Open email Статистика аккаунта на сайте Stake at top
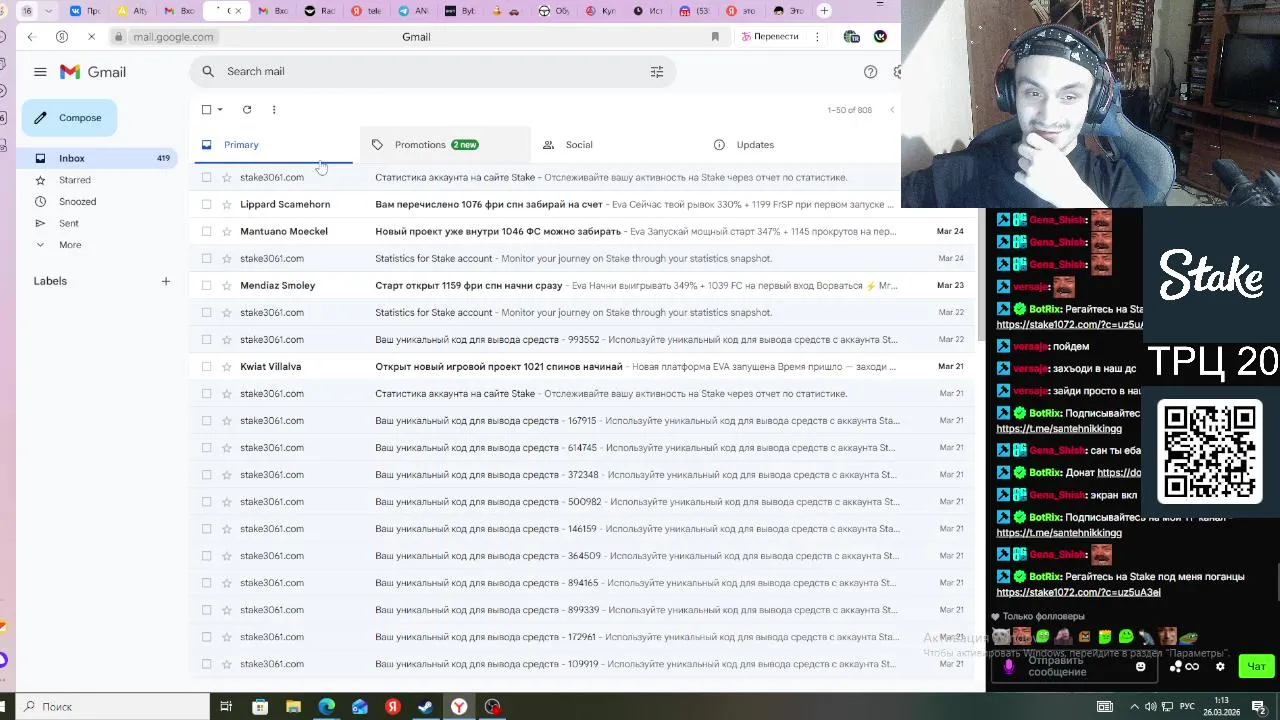1280x720 pixels. [x=583, y=177]
